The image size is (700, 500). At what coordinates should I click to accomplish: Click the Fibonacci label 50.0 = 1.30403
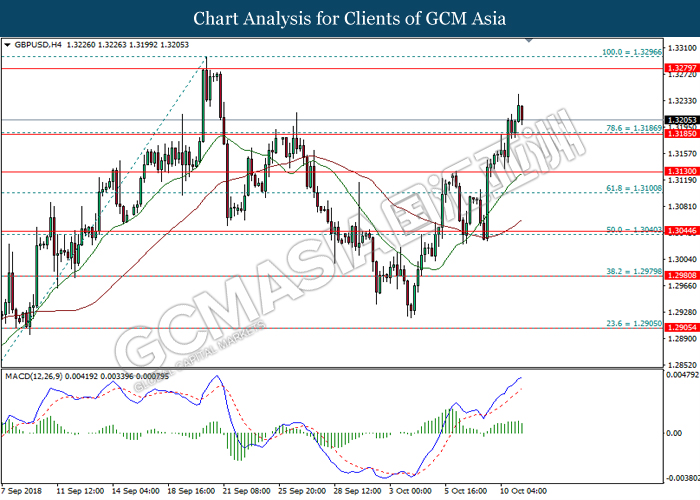click(x=634, y=230)
